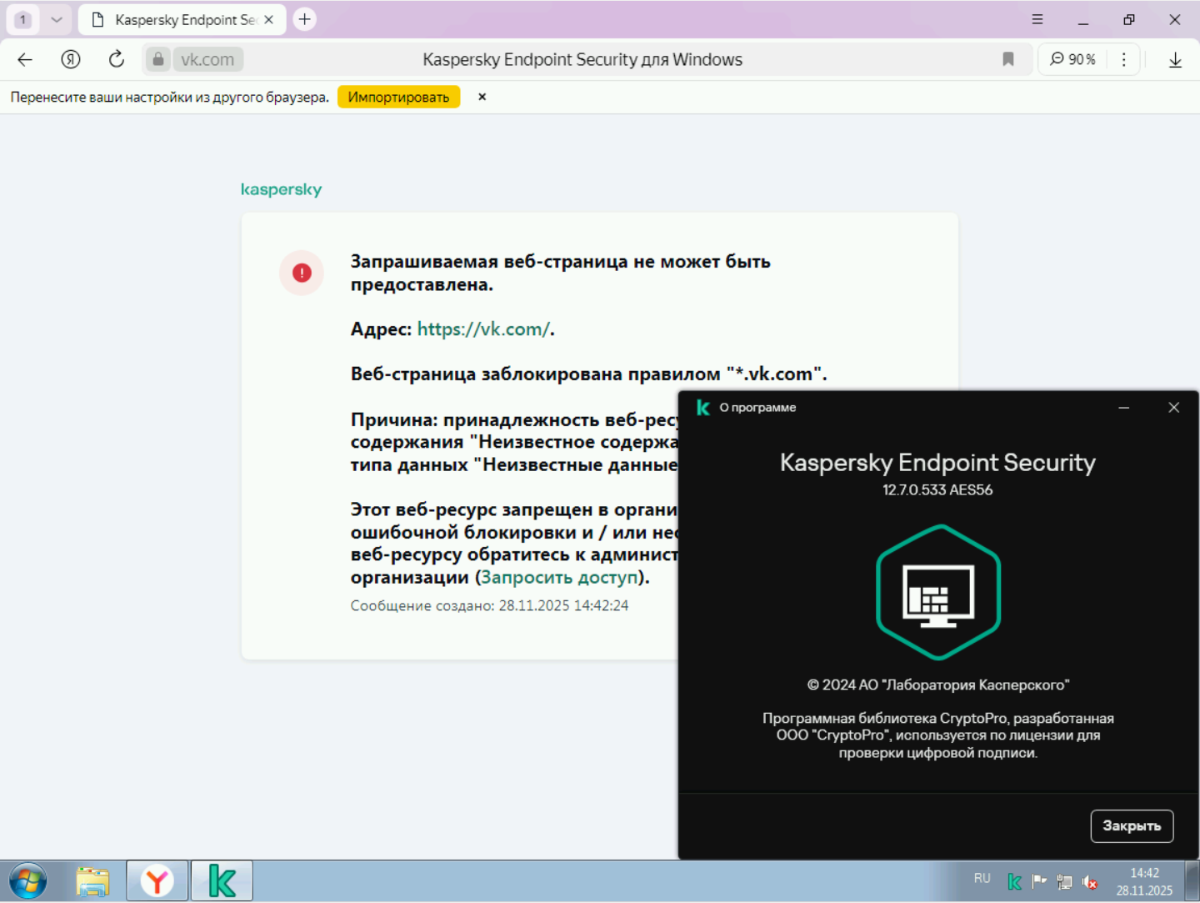Viewport: 1200px width, 903px height.
Task: Click the network tray icon
Action: pos(1064,882)
